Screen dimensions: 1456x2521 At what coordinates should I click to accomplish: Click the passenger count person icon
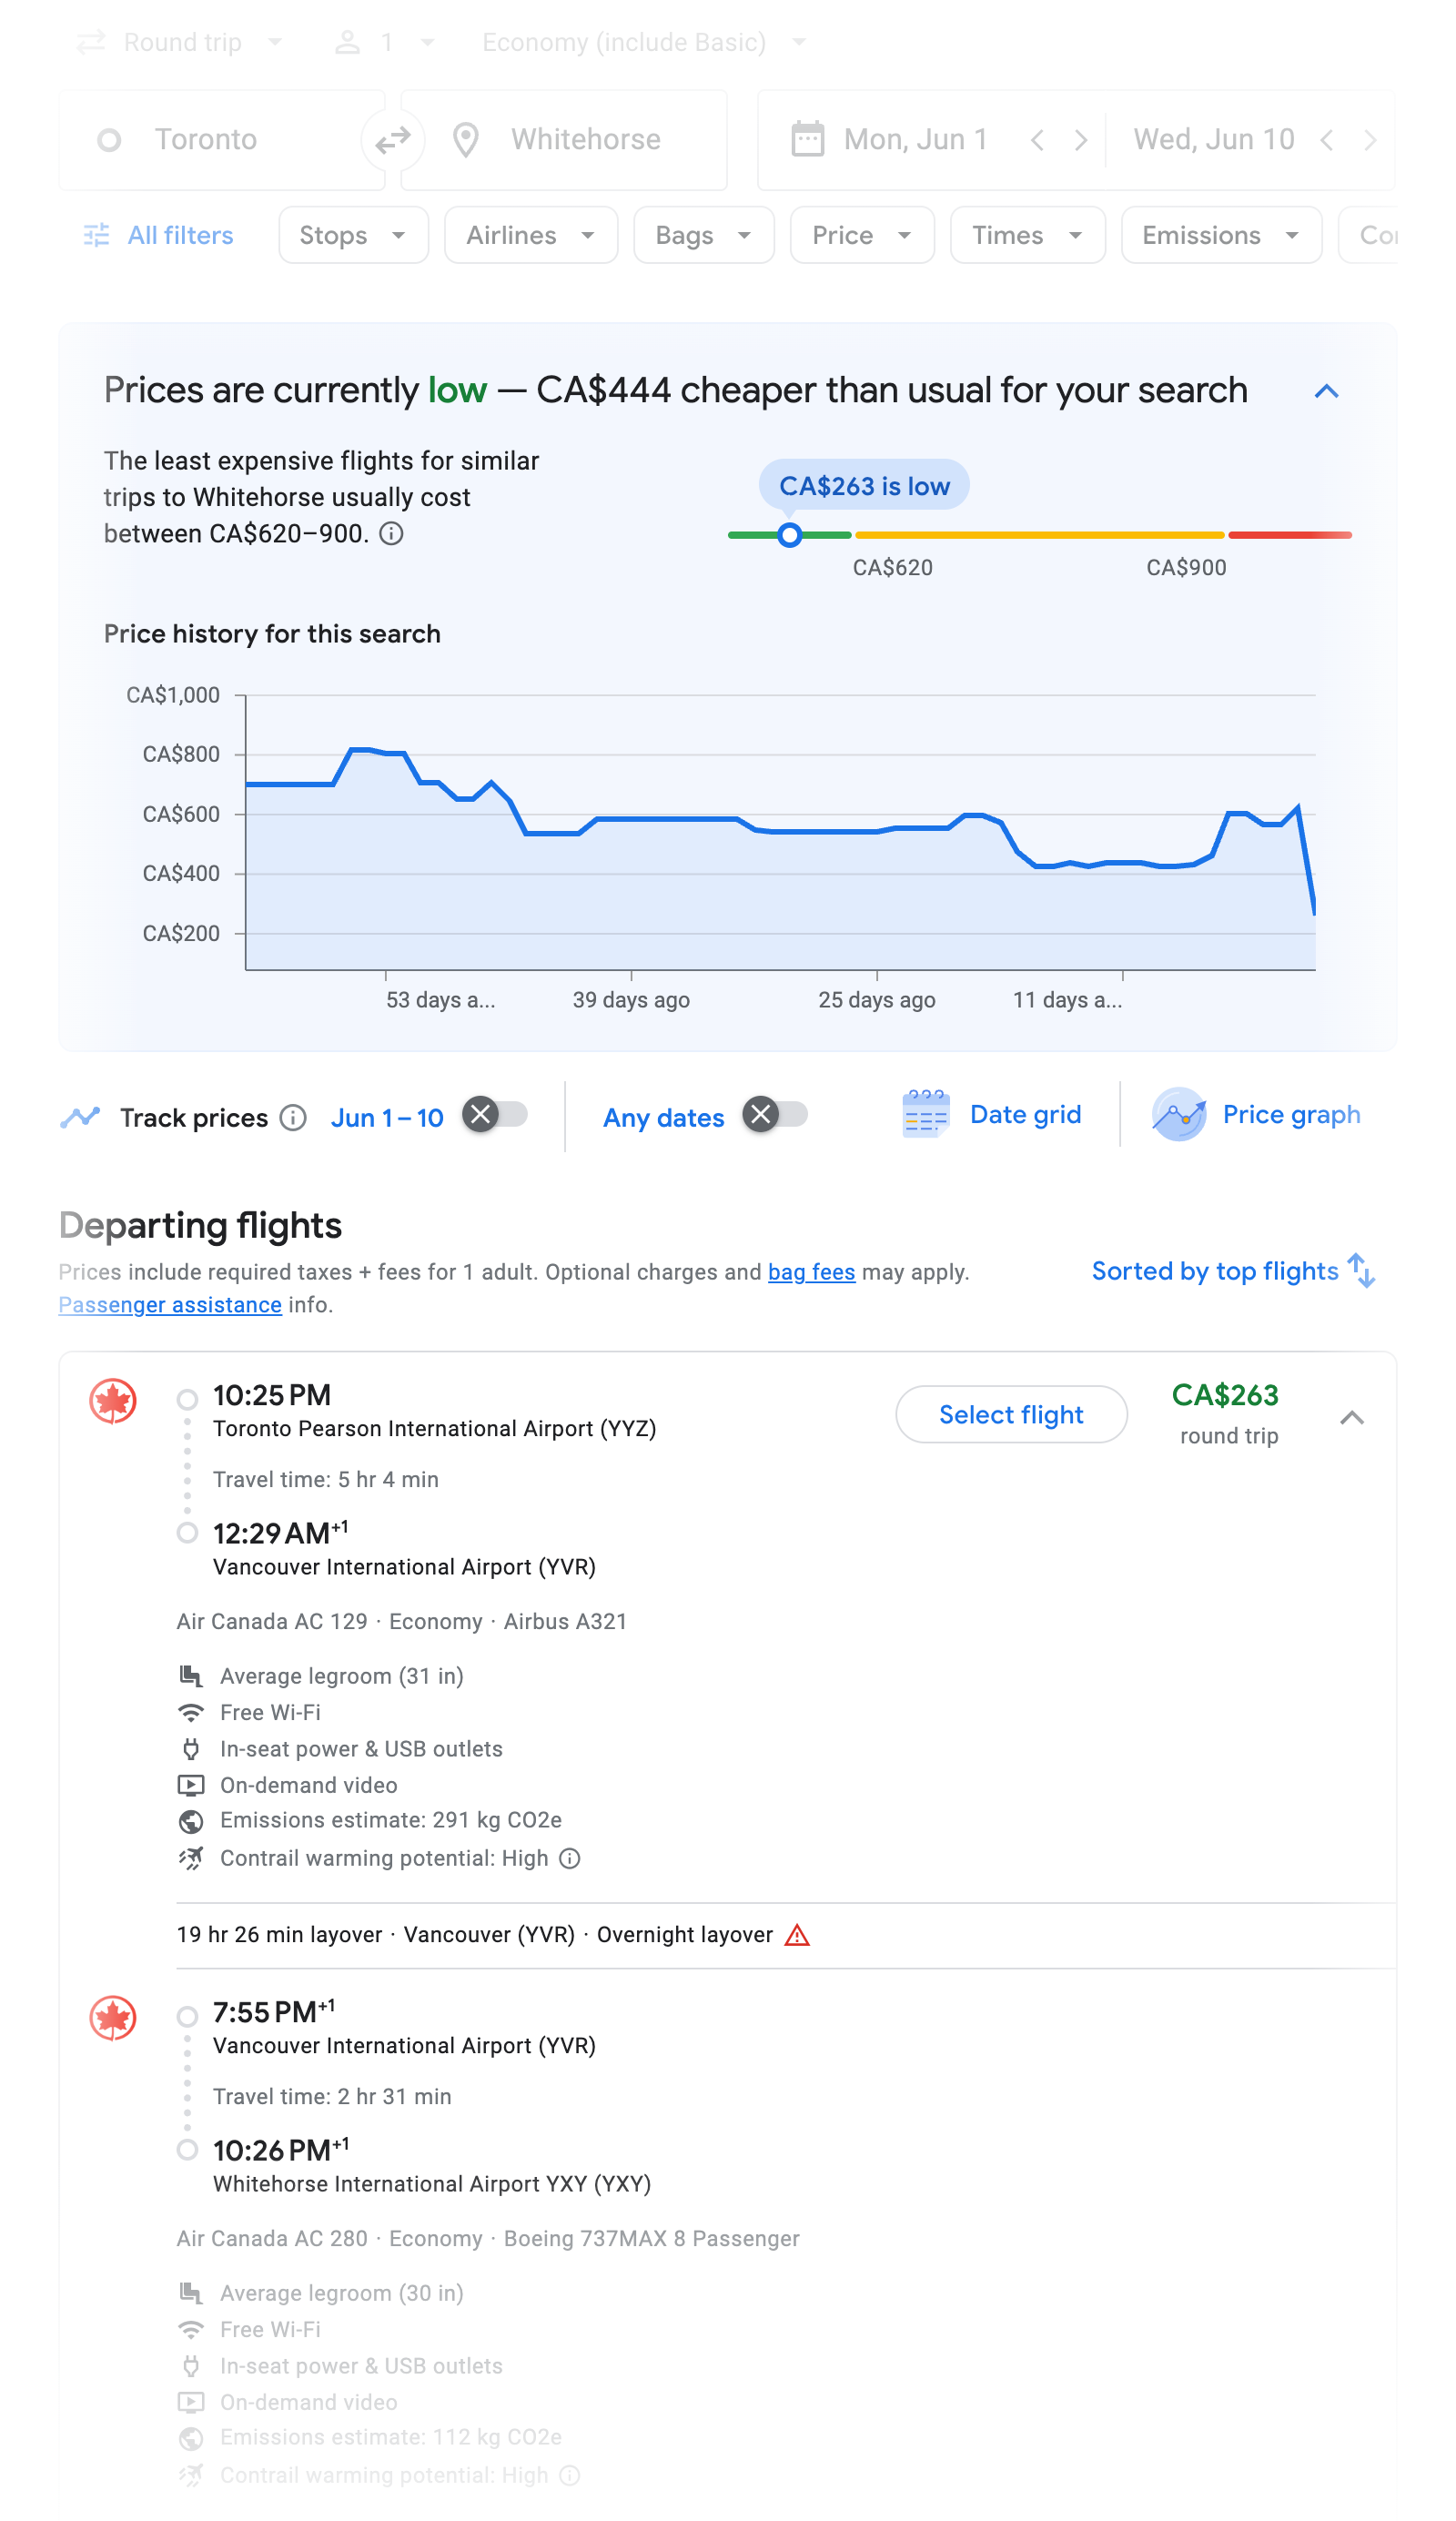pyautogui.click(x=347, y=42)
